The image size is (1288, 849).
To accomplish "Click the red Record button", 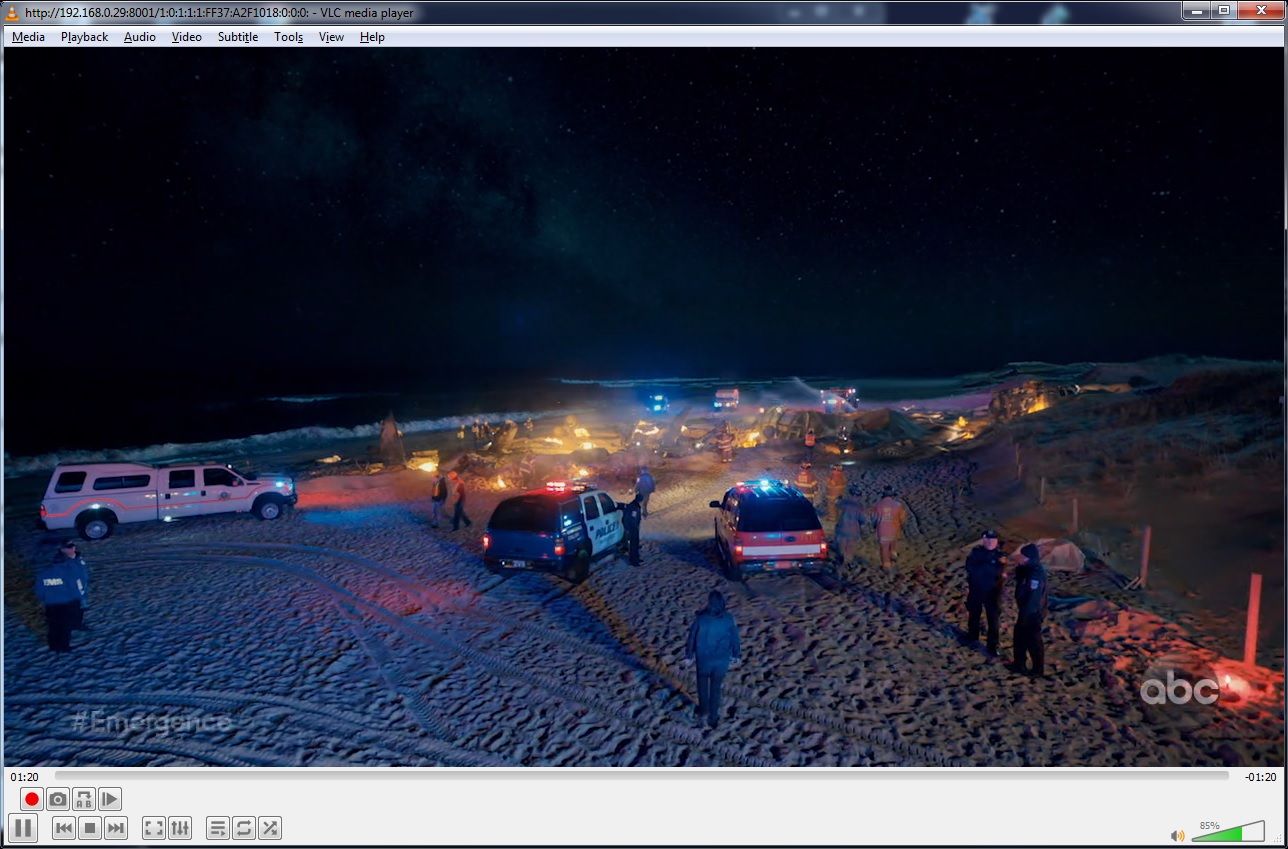I will (32, 799).
